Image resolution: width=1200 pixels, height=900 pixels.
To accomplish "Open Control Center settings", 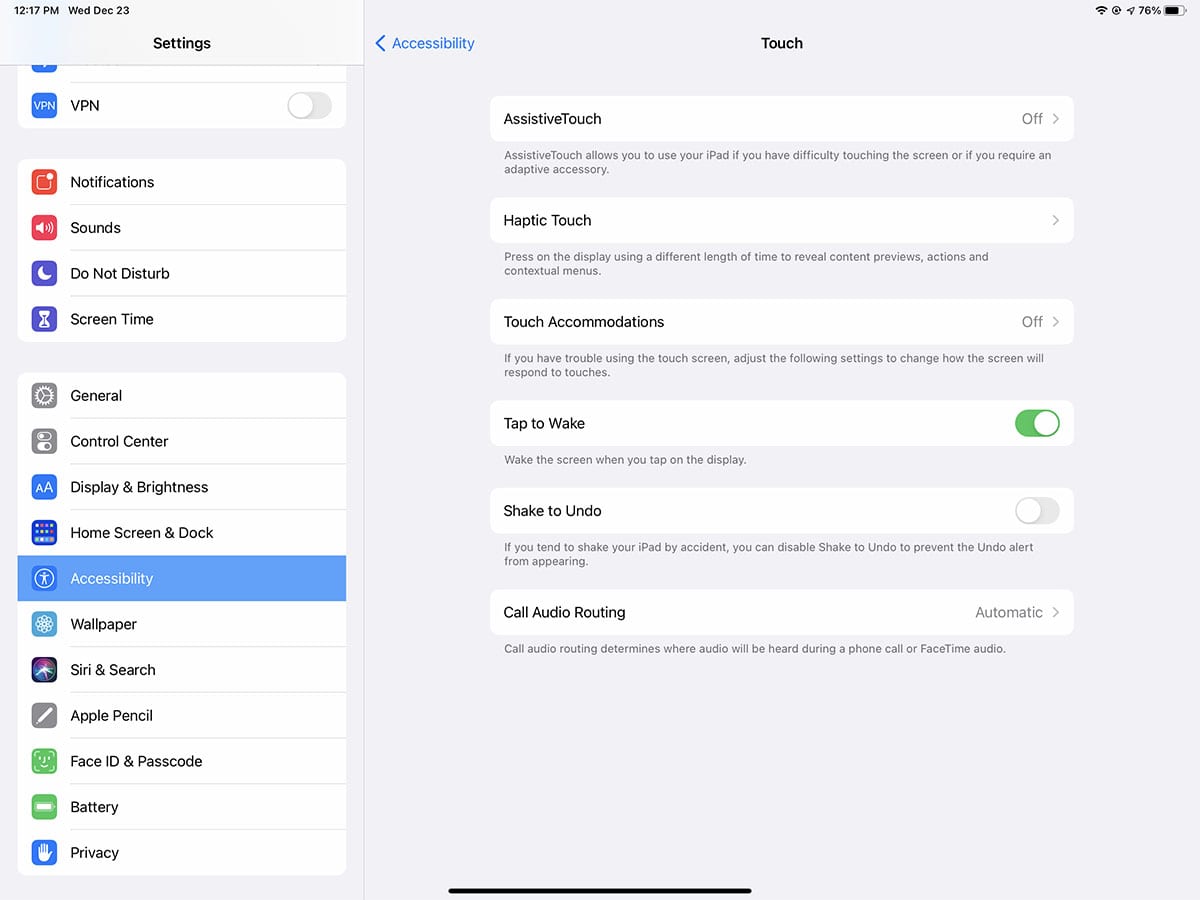I will [x=182, y=441].
